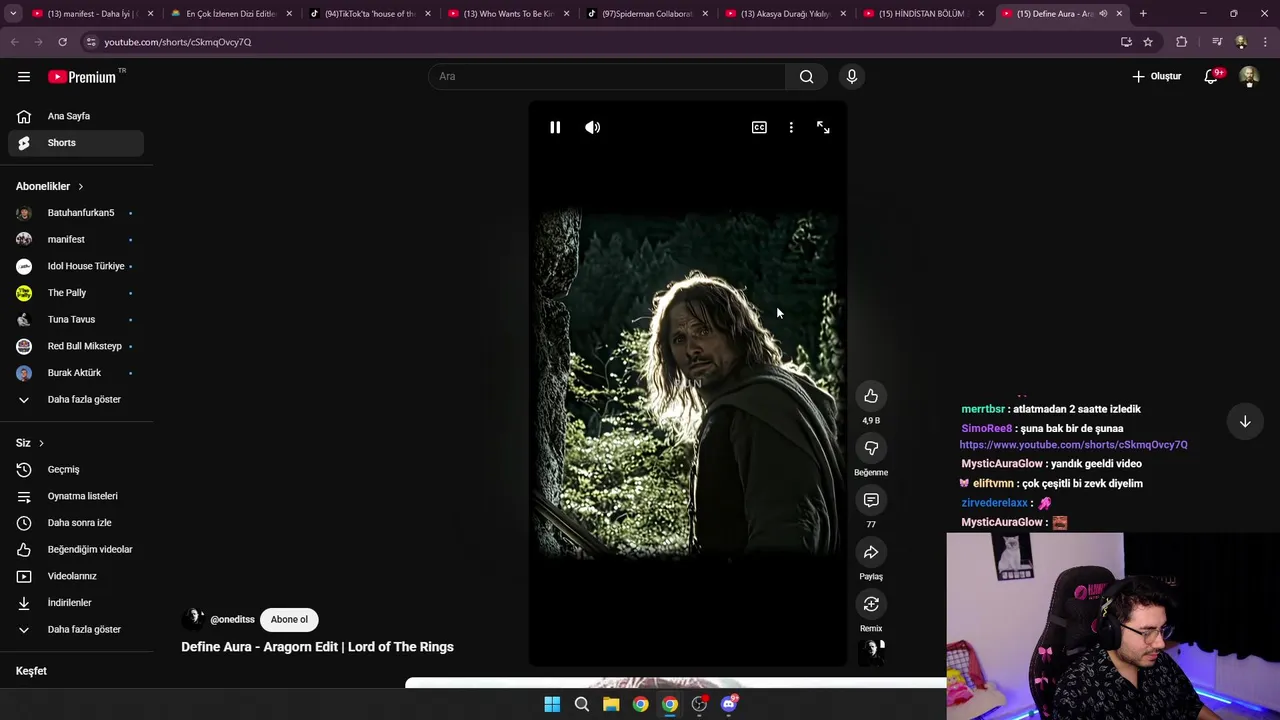This screenshot has width=1280, height=720.
Task: Expand the Abonelikler section chevron
Action: 81,186
